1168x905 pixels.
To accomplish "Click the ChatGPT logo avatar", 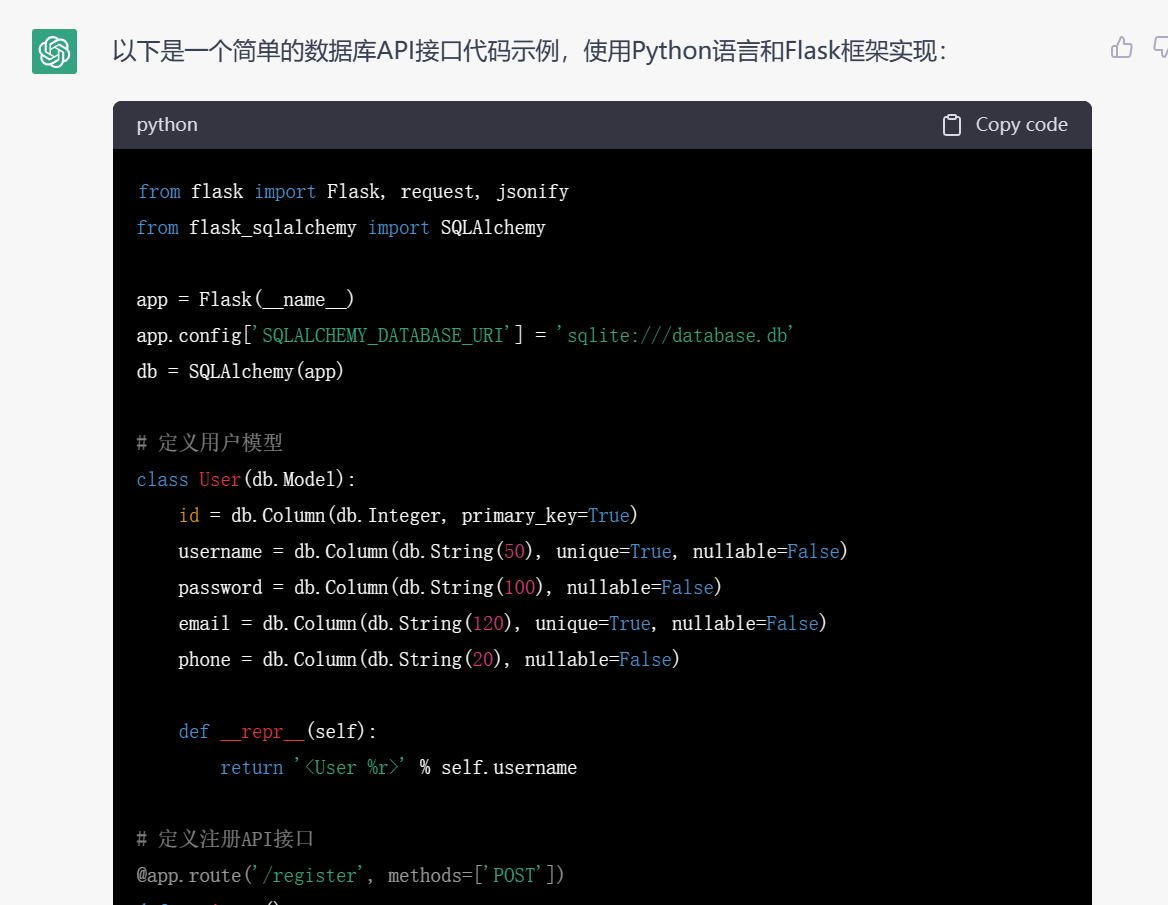I will [54, 51].
